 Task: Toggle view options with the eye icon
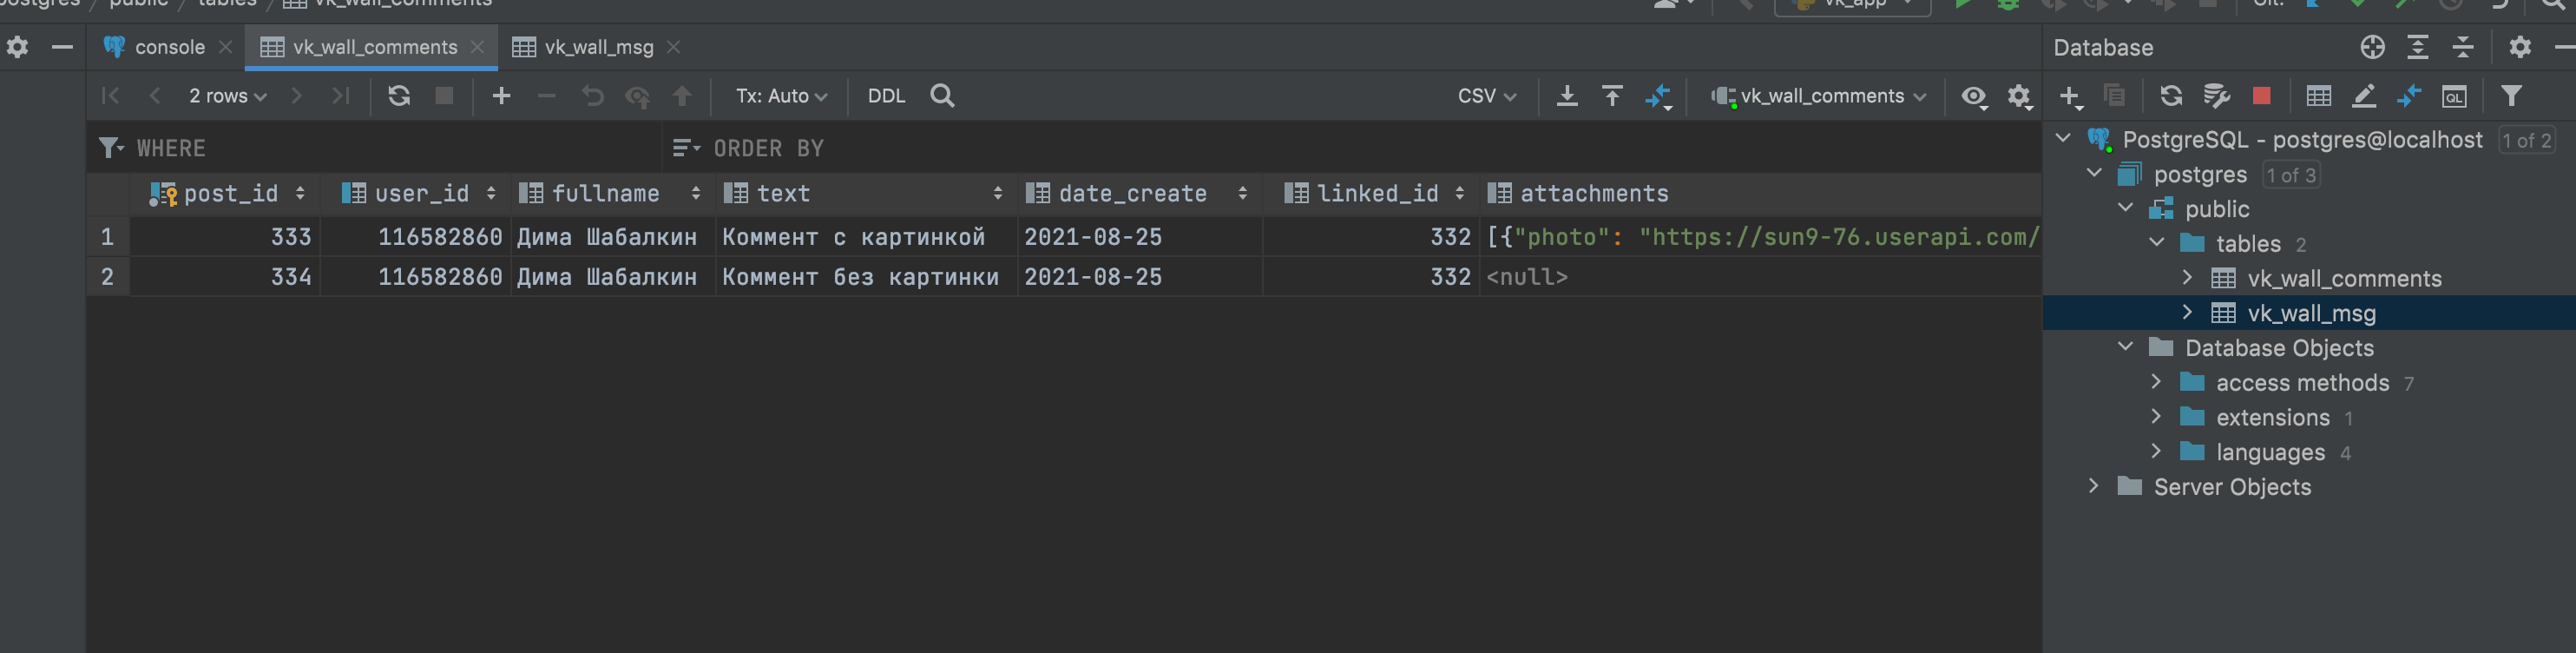point(1974,96)
